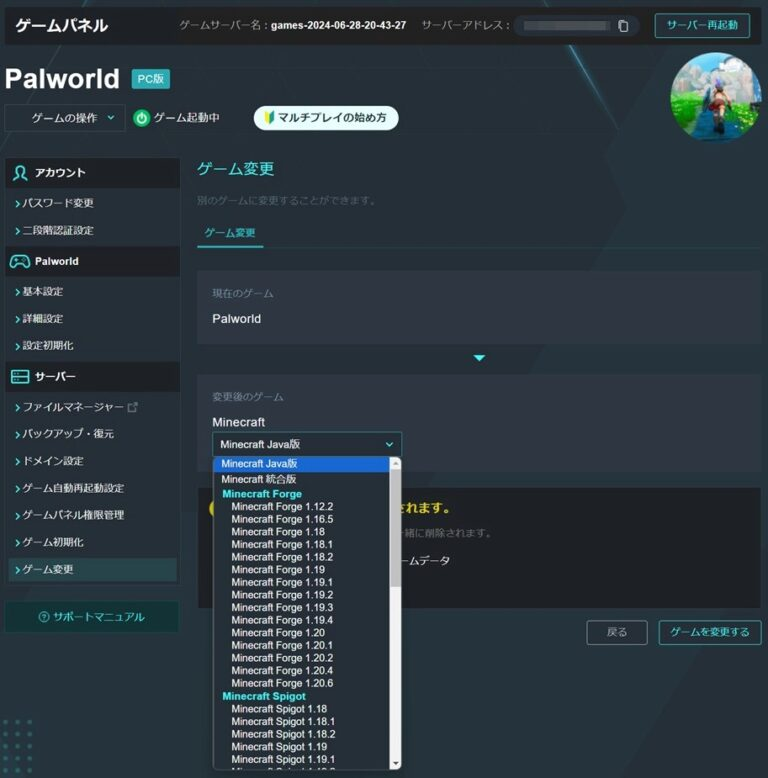Click the question mark icon on サポートマニュアル

click(x=44, y=617)
